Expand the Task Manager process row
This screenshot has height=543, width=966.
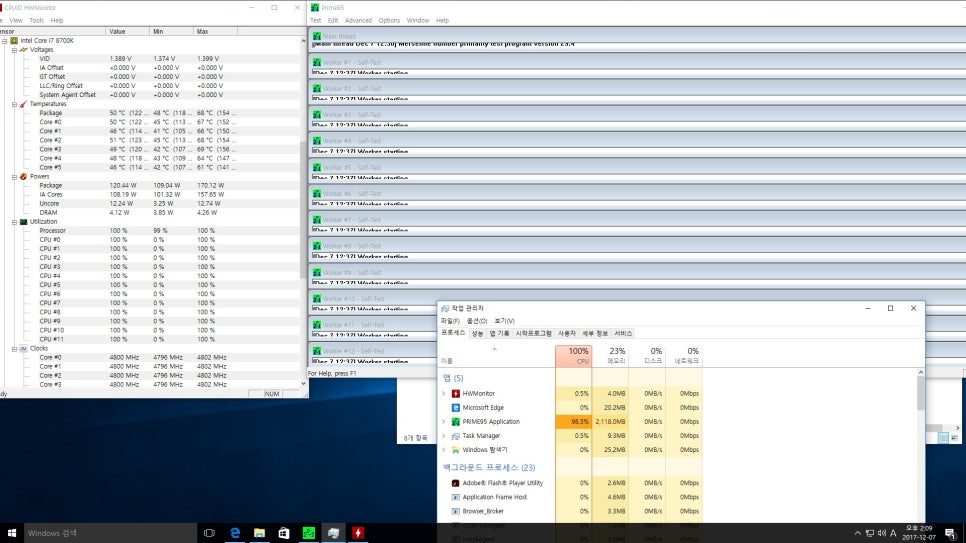444,436
